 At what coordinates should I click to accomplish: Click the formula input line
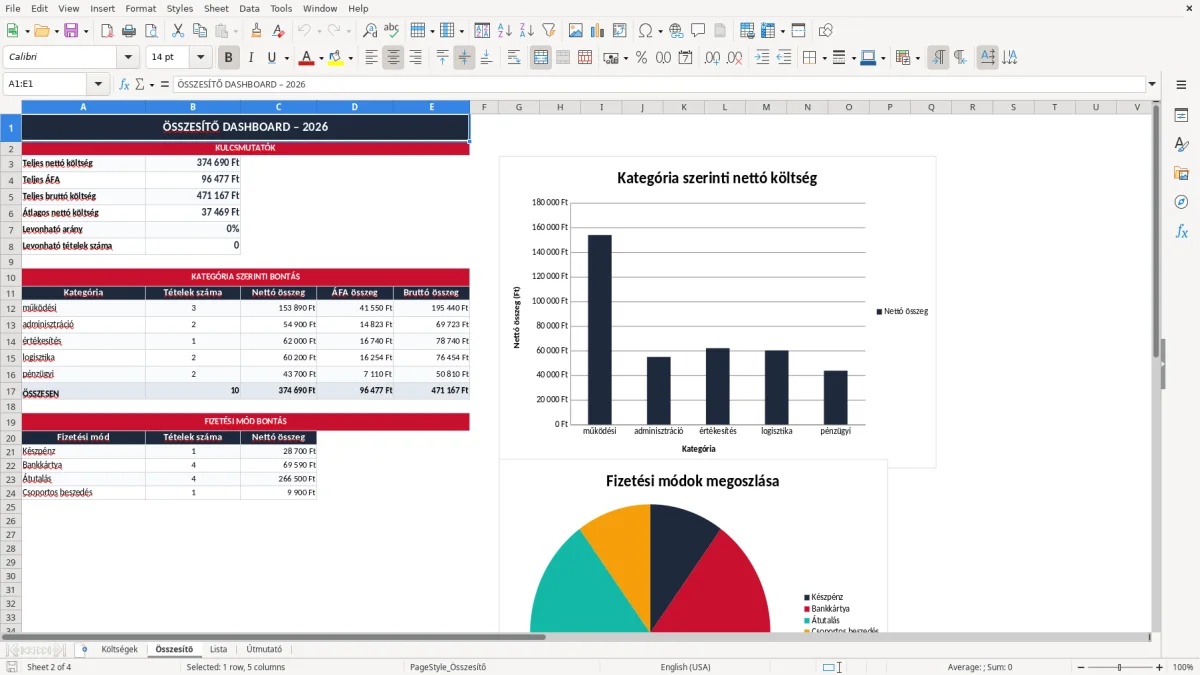click(658, 84)
